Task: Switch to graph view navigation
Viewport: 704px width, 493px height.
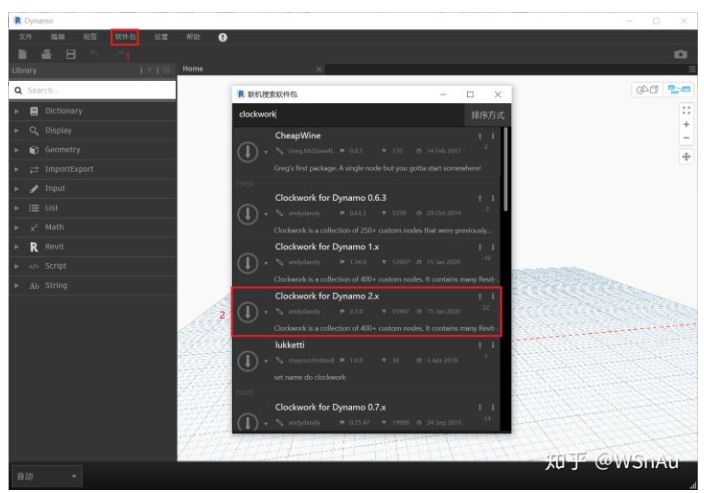Action: [x=678, y=90]
